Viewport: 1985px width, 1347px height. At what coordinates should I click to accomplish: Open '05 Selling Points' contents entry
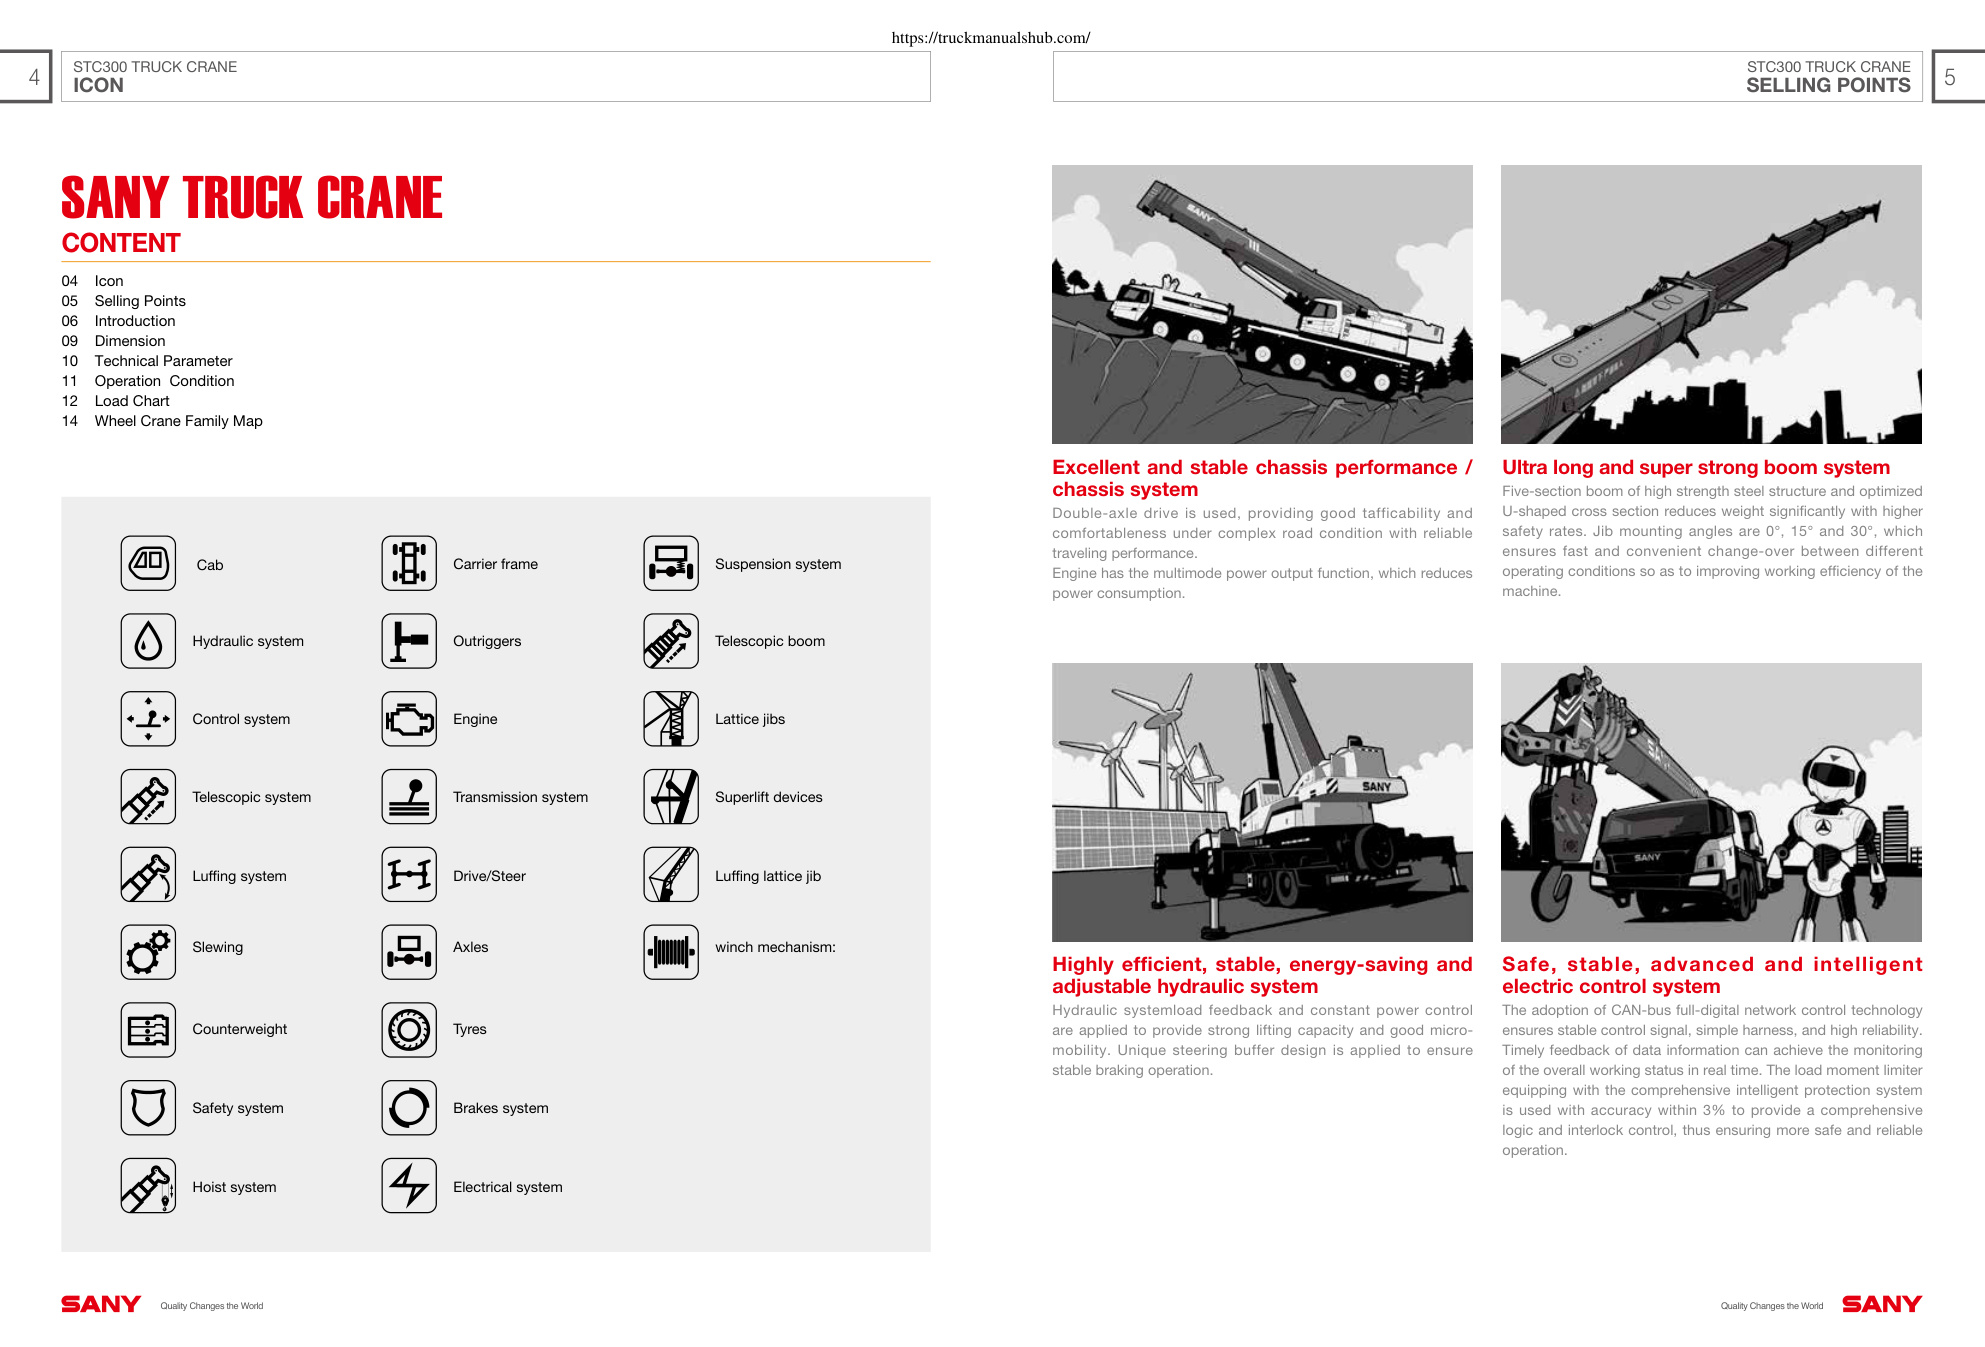[123, 301]
